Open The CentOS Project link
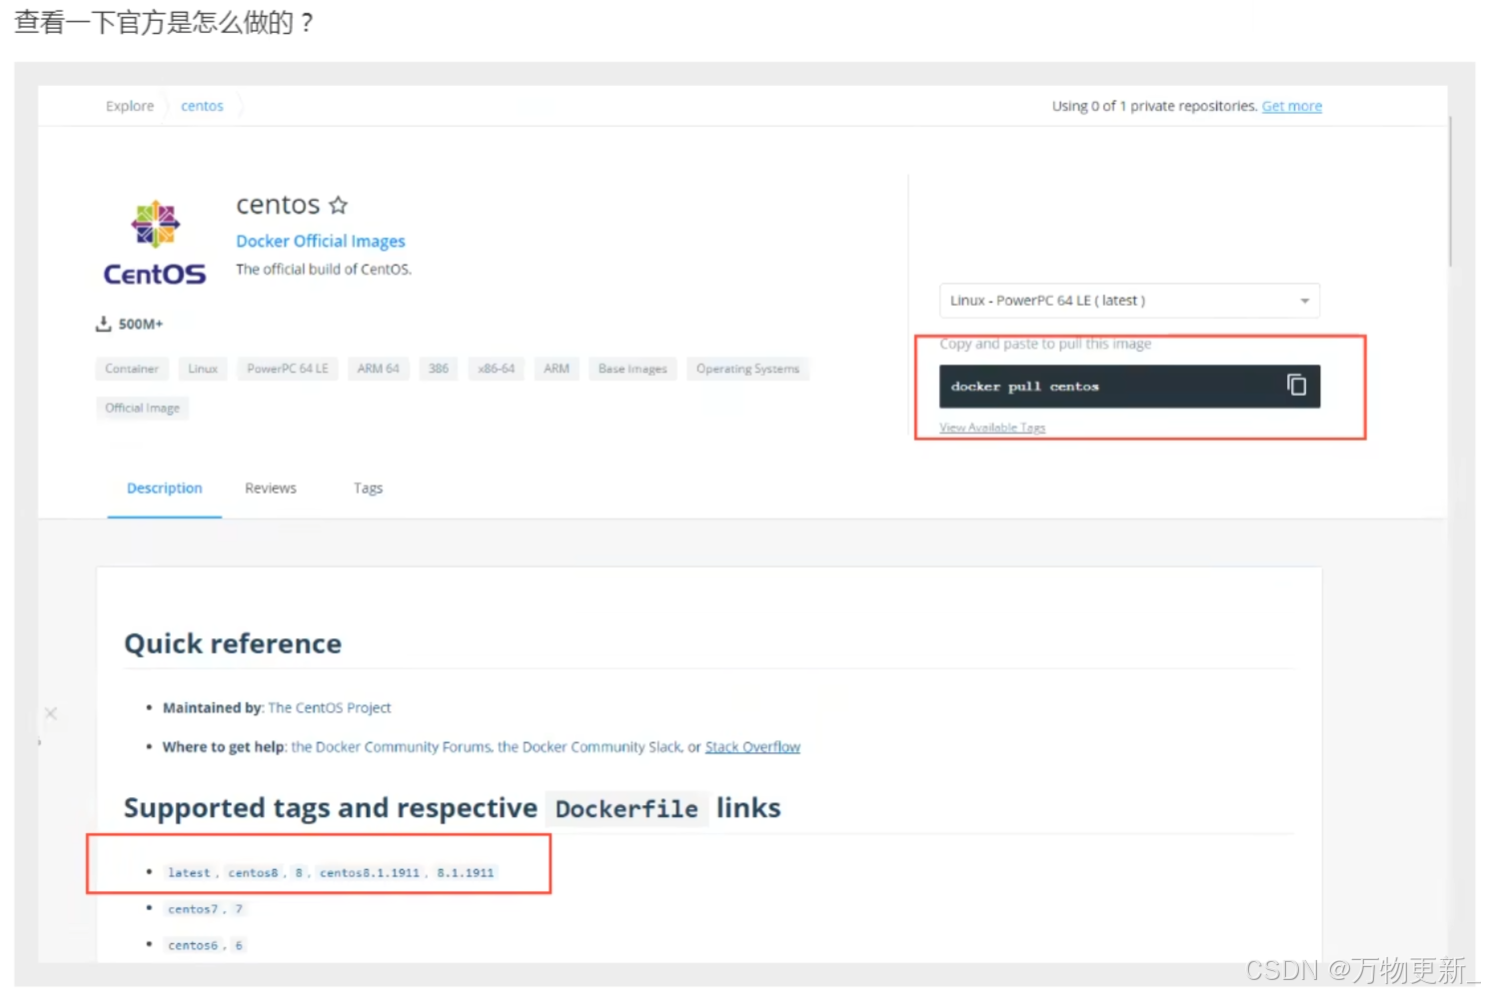The width and height of the screenshot is (1485, 996). [x=329, y=708]
